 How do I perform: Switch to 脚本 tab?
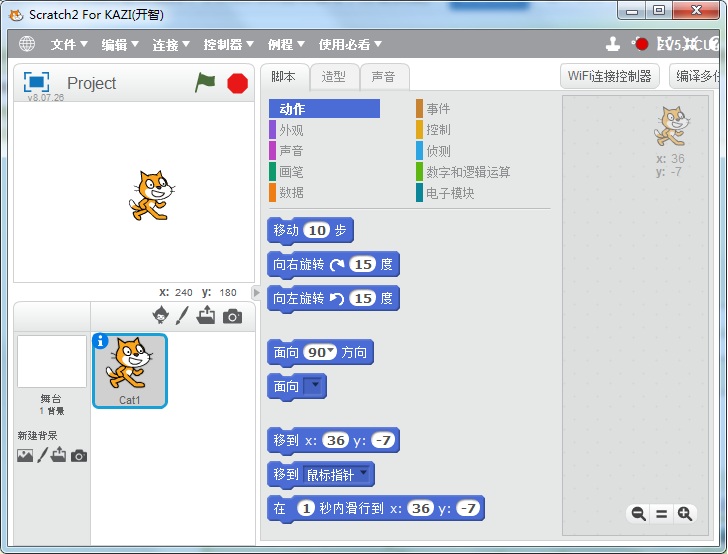pos(284,77)
